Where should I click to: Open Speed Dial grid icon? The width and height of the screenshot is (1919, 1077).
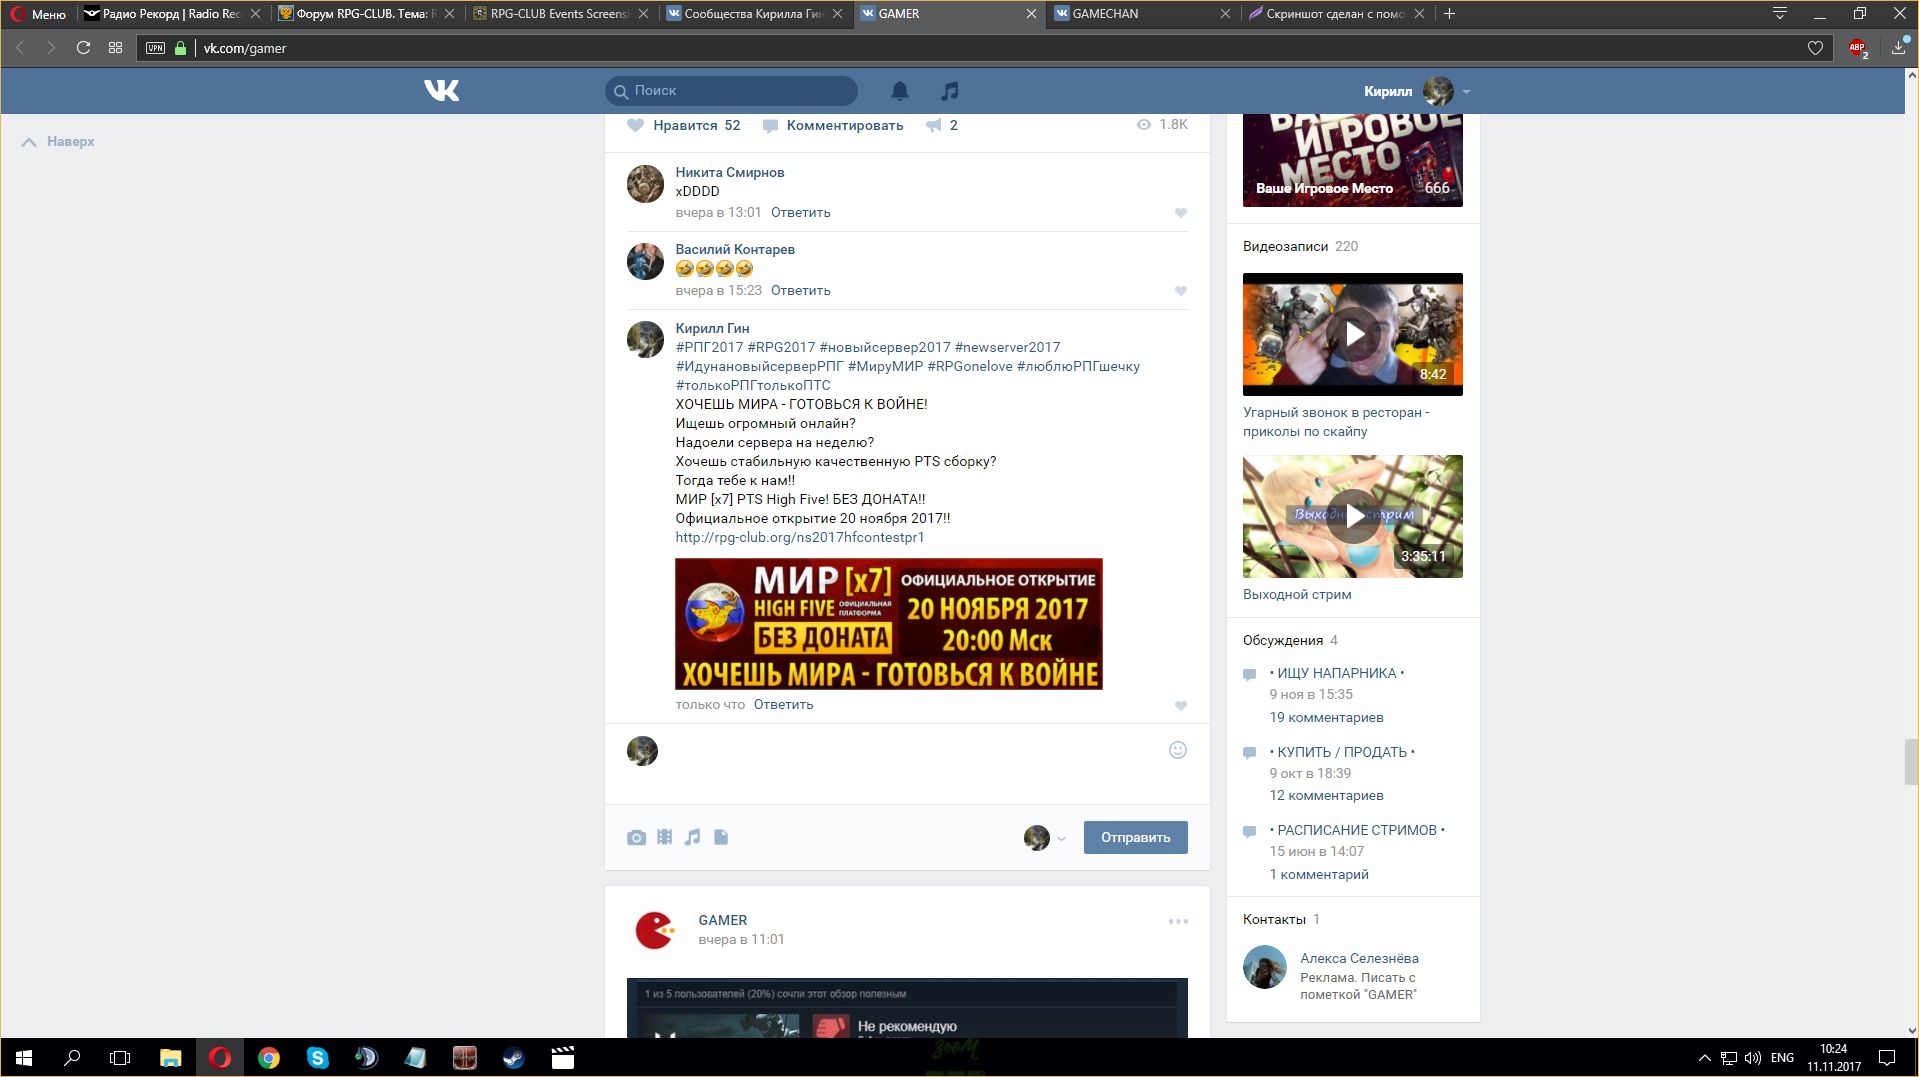click(115, 48)
